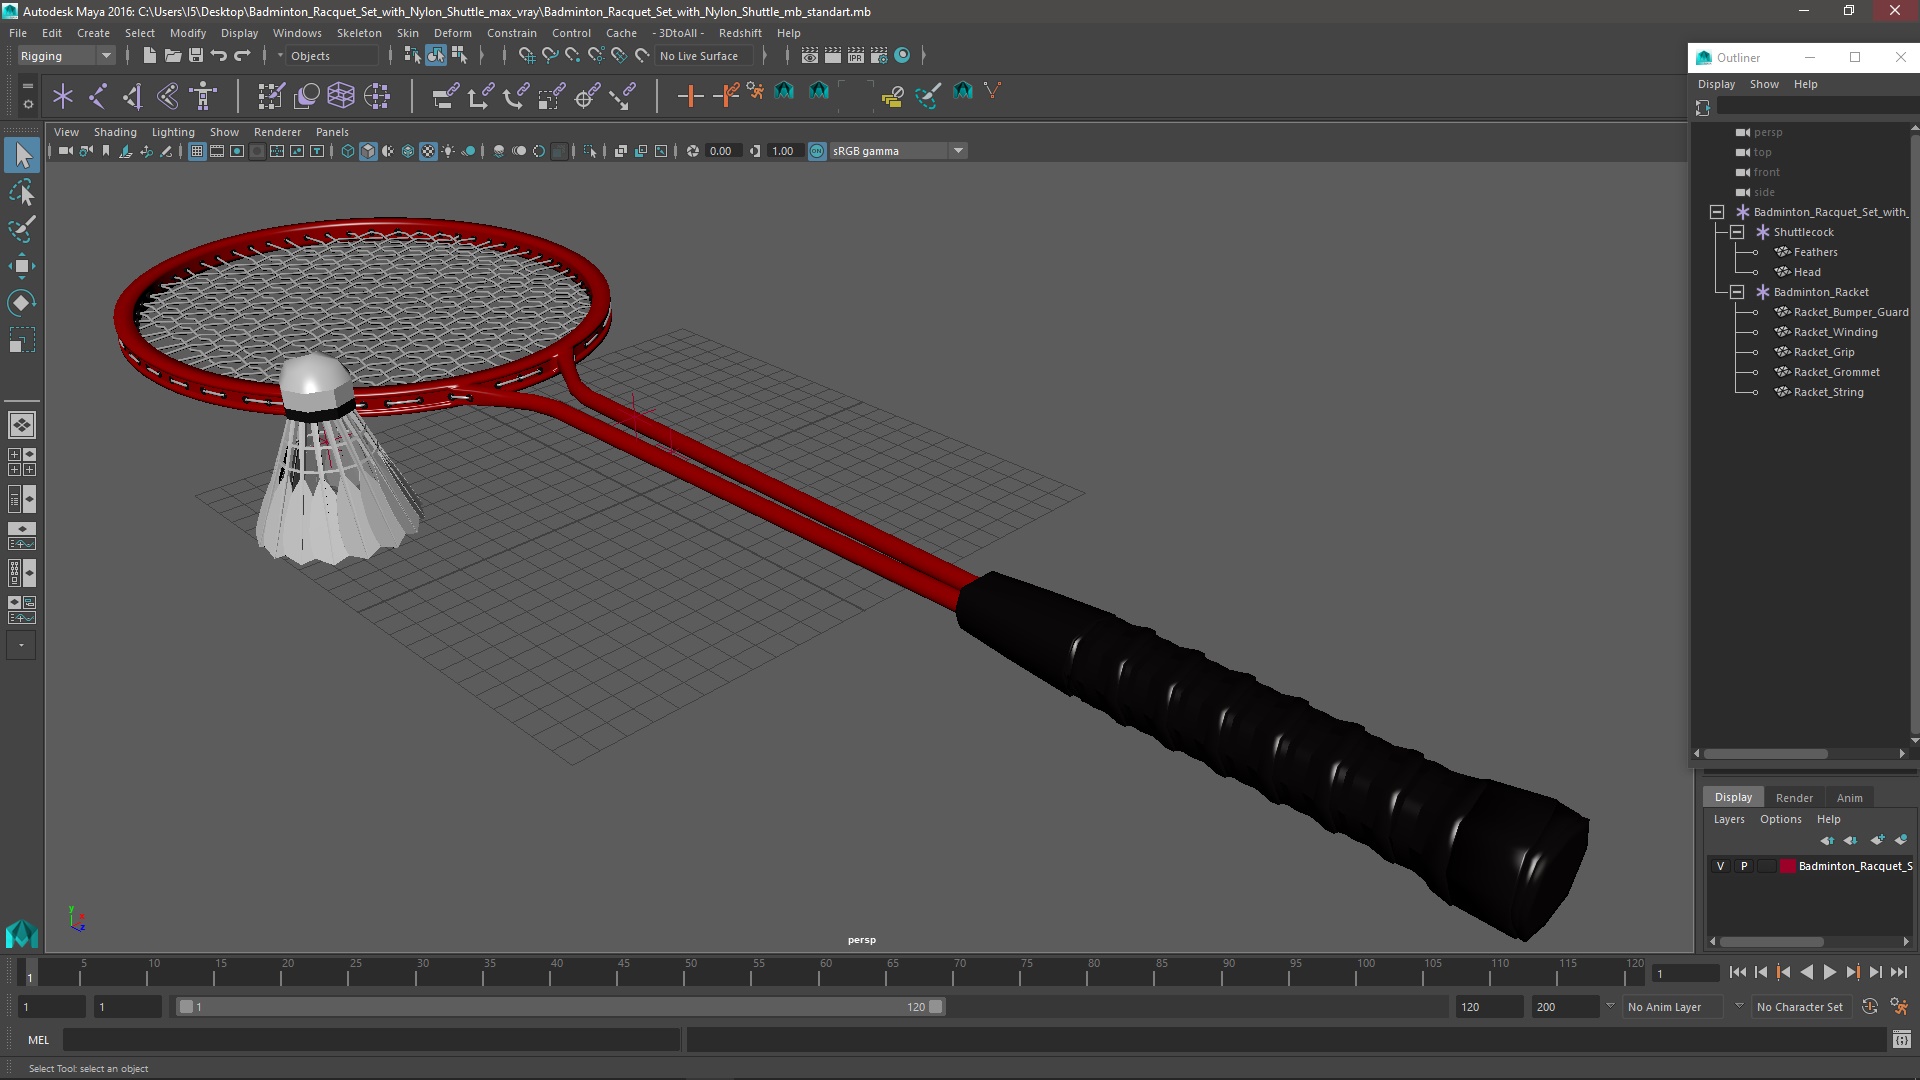Select Racket_Grip in the Outliner
This screenshot has width=1920, height=1080.
[x=1823, y=352]
